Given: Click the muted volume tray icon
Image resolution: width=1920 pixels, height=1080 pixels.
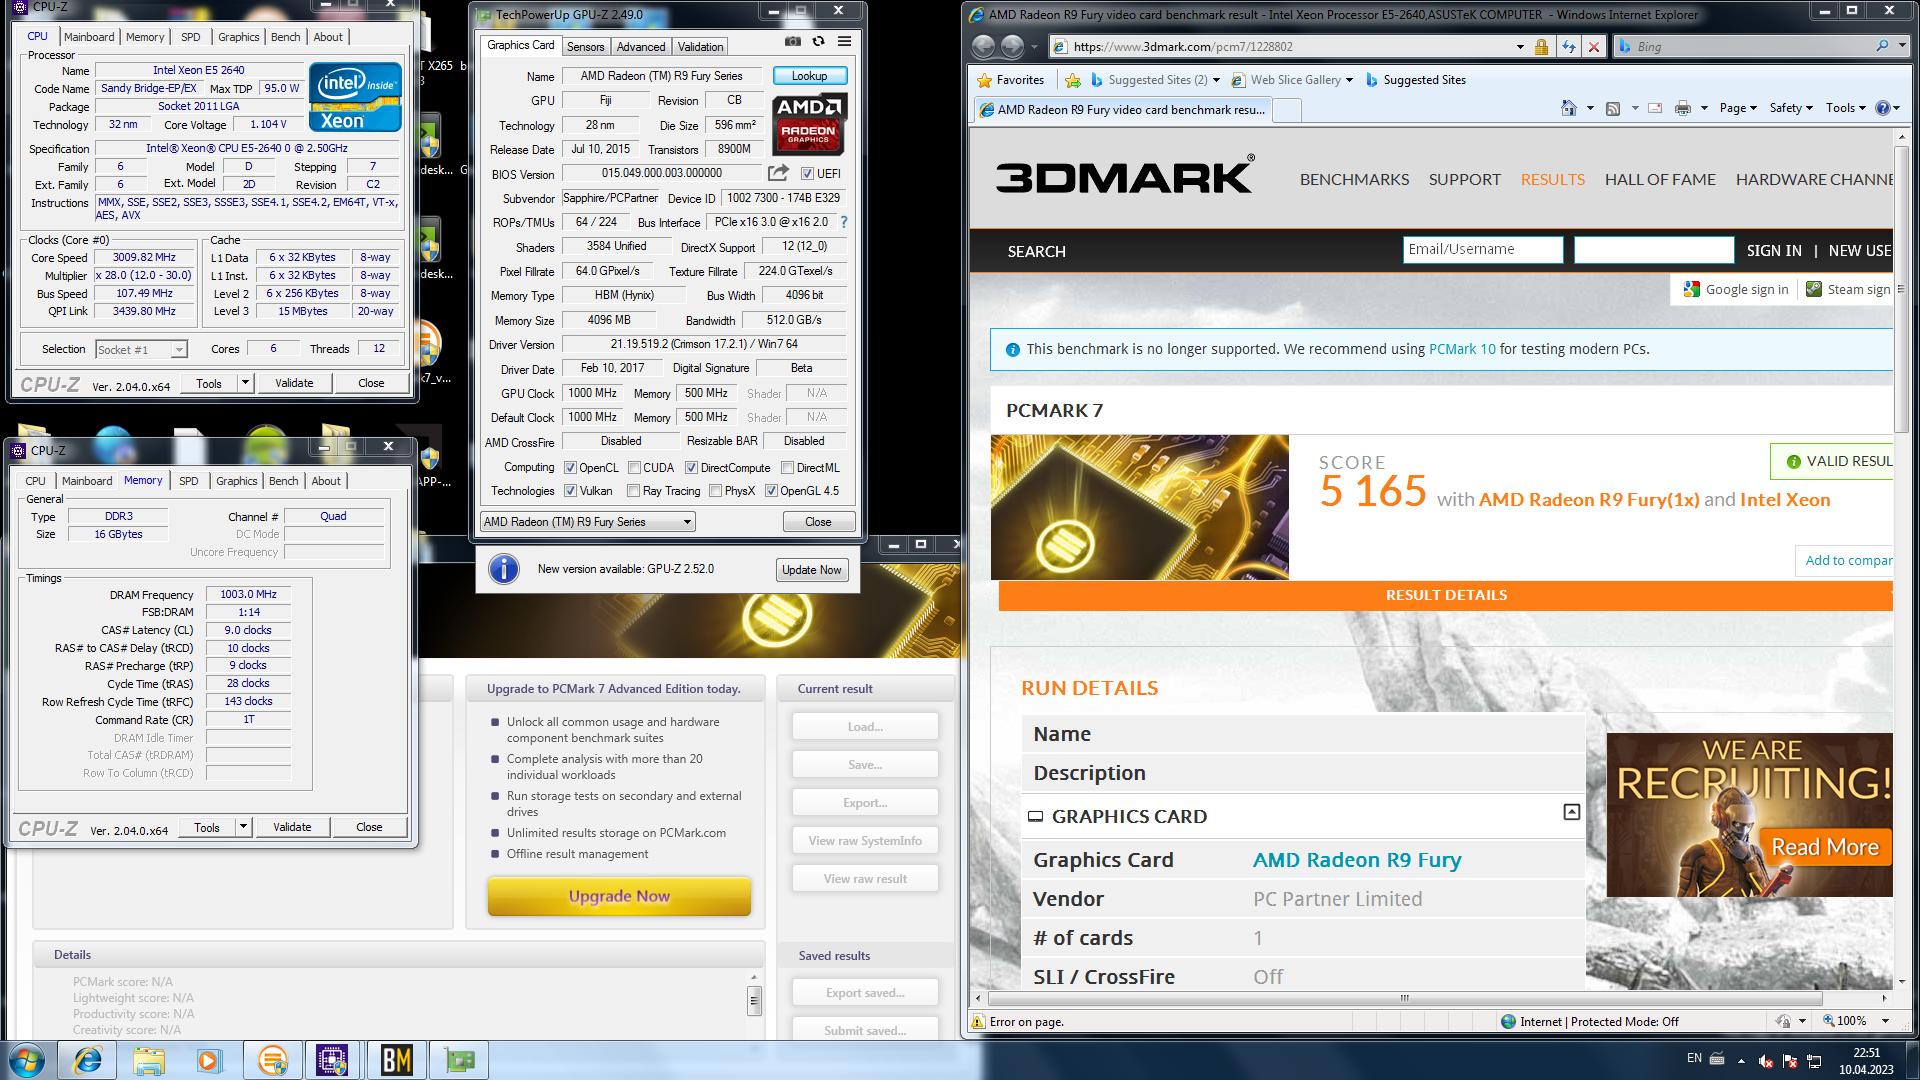Looking at the screenshot, I should [1766, 1061].
